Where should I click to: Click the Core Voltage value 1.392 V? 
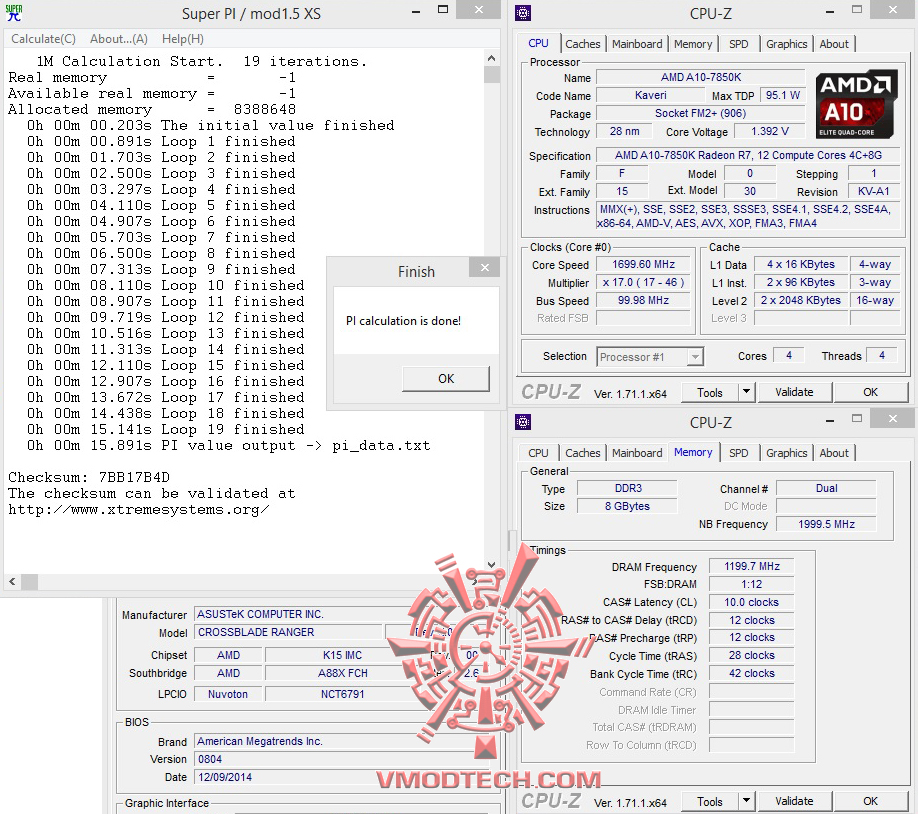click(769, 131)
